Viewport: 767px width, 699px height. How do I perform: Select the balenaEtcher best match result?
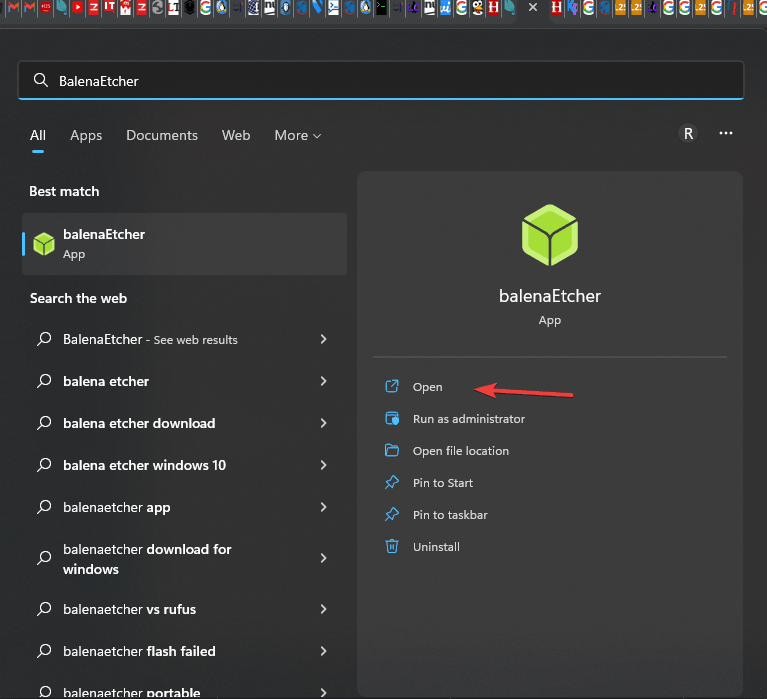click(185, 244)
